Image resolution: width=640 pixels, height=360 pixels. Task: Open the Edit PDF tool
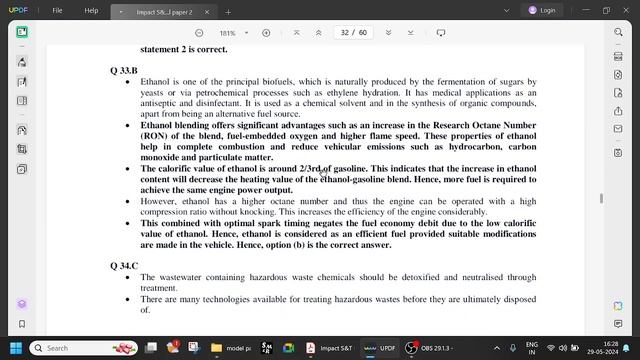(x=22, y=82)
